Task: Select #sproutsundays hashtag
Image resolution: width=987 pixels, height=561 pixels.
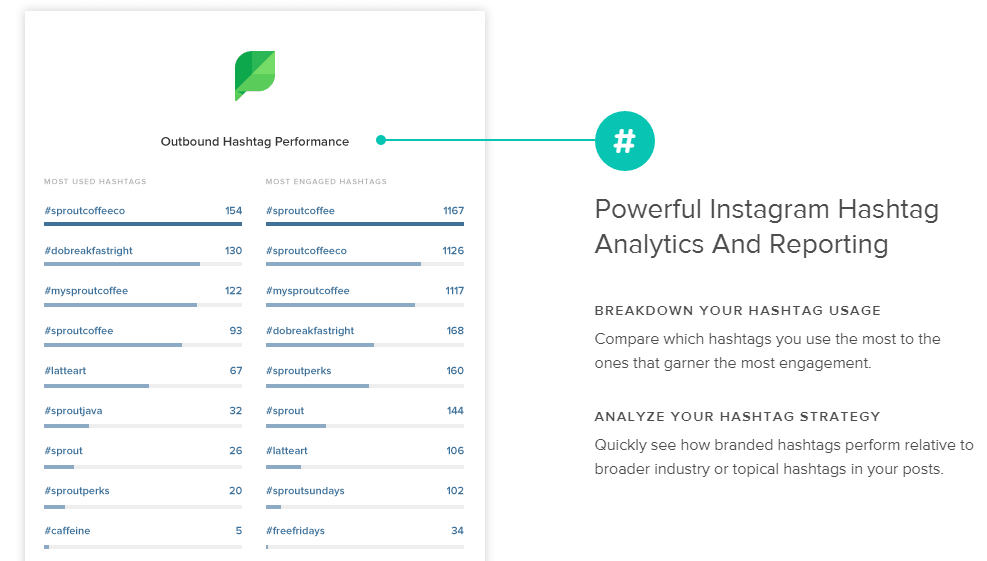Action: pyautogui.click(x=305, y=490)
